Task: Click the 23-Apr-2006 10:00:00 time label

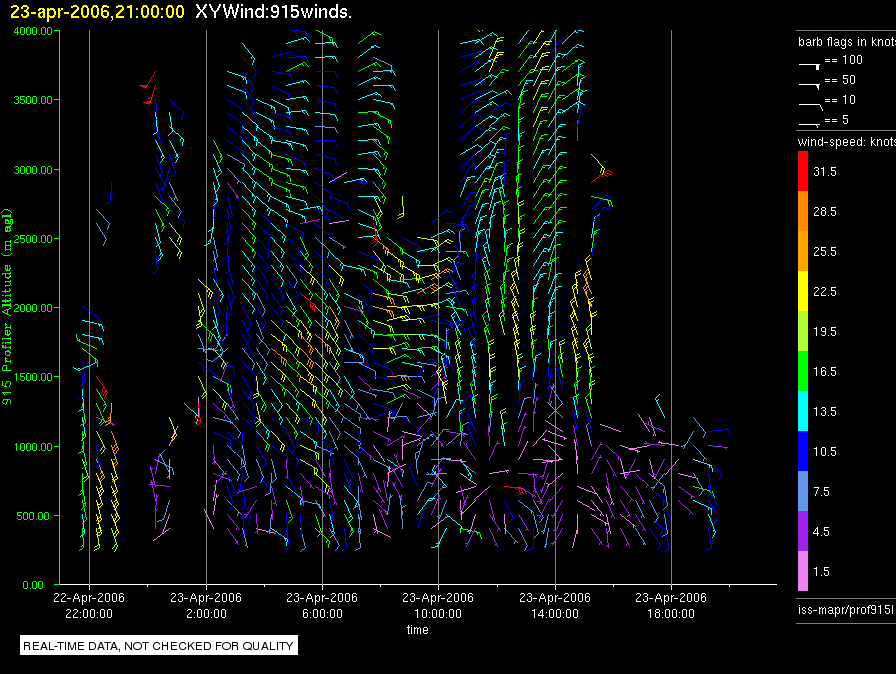Action: 438,605
